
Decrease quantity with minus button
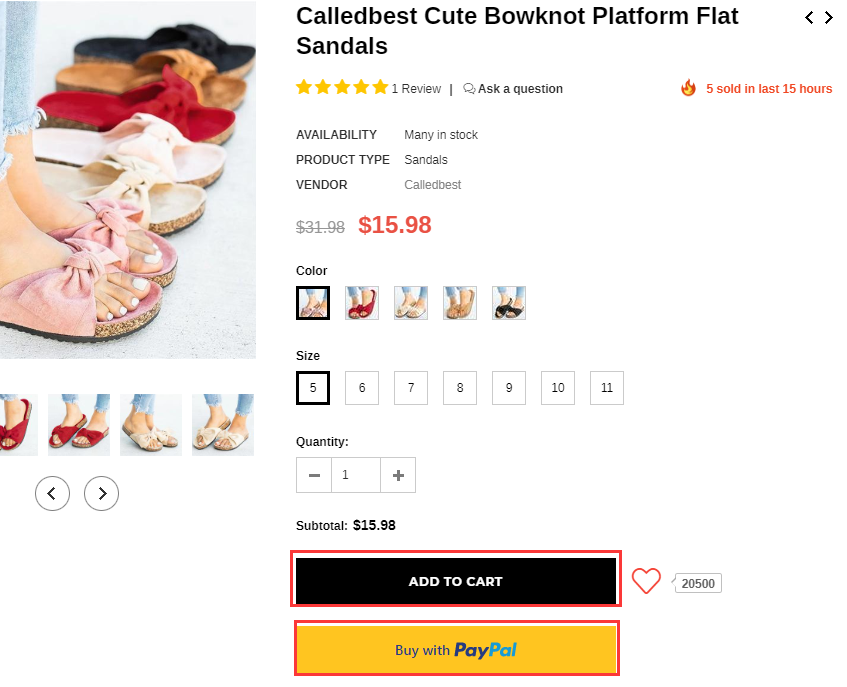(x=314, y=475)
